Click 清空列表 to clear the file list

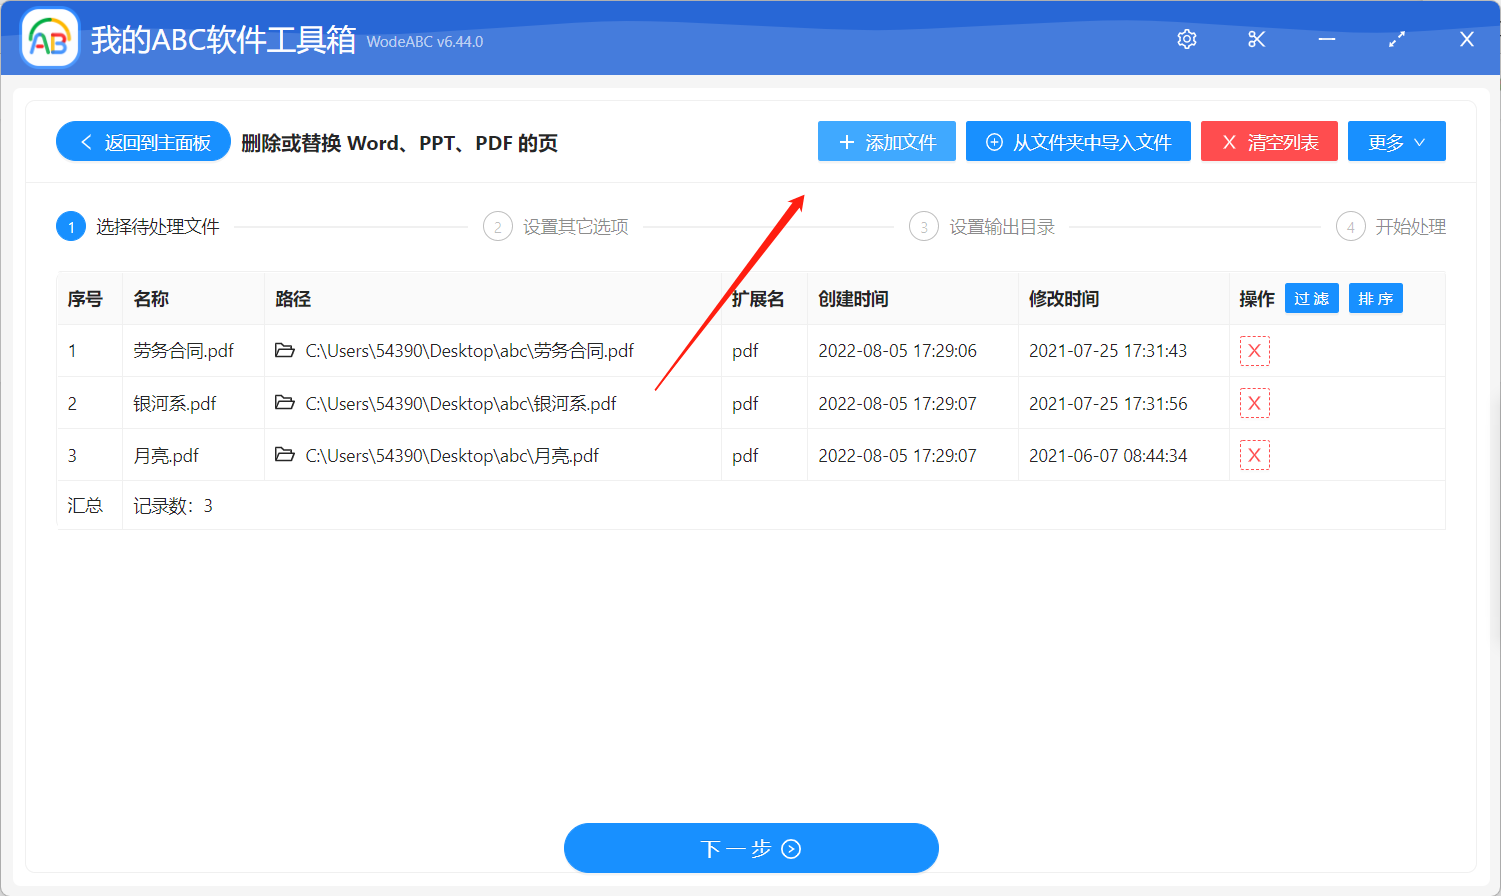pos(1269,141)
